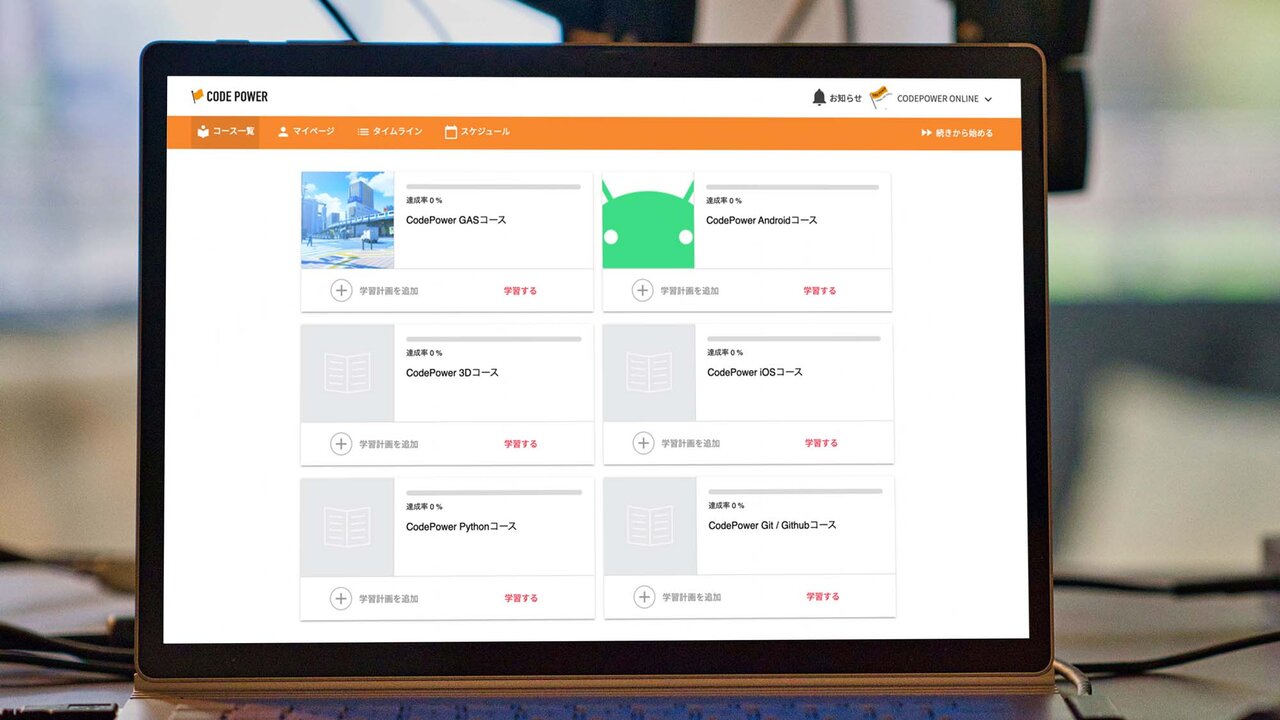Open the タイムライン tab

[390, 132]
